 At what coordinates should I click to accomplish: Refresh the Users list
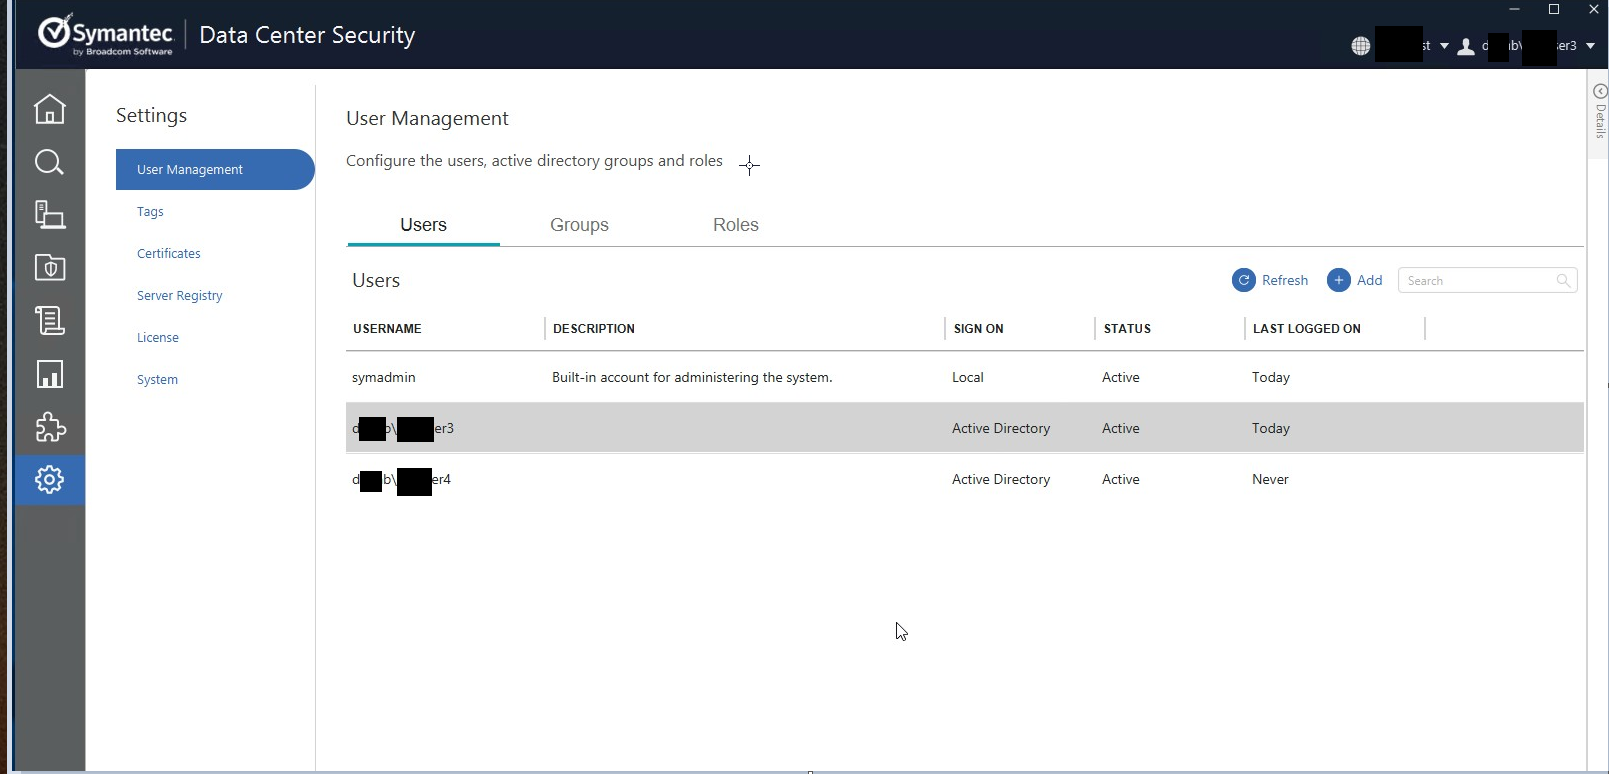[x=1270, y=280]
